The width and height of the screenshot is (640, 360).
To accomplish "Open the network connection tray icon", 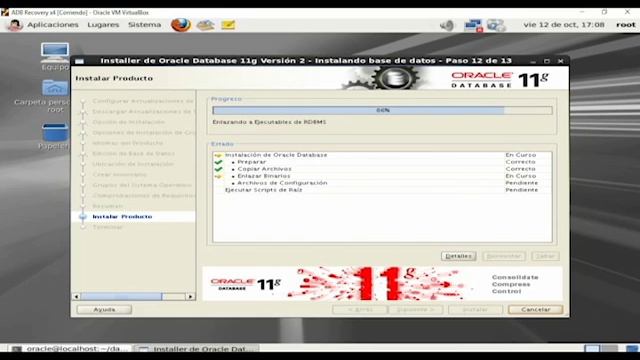I will click(x=473, y=25).
